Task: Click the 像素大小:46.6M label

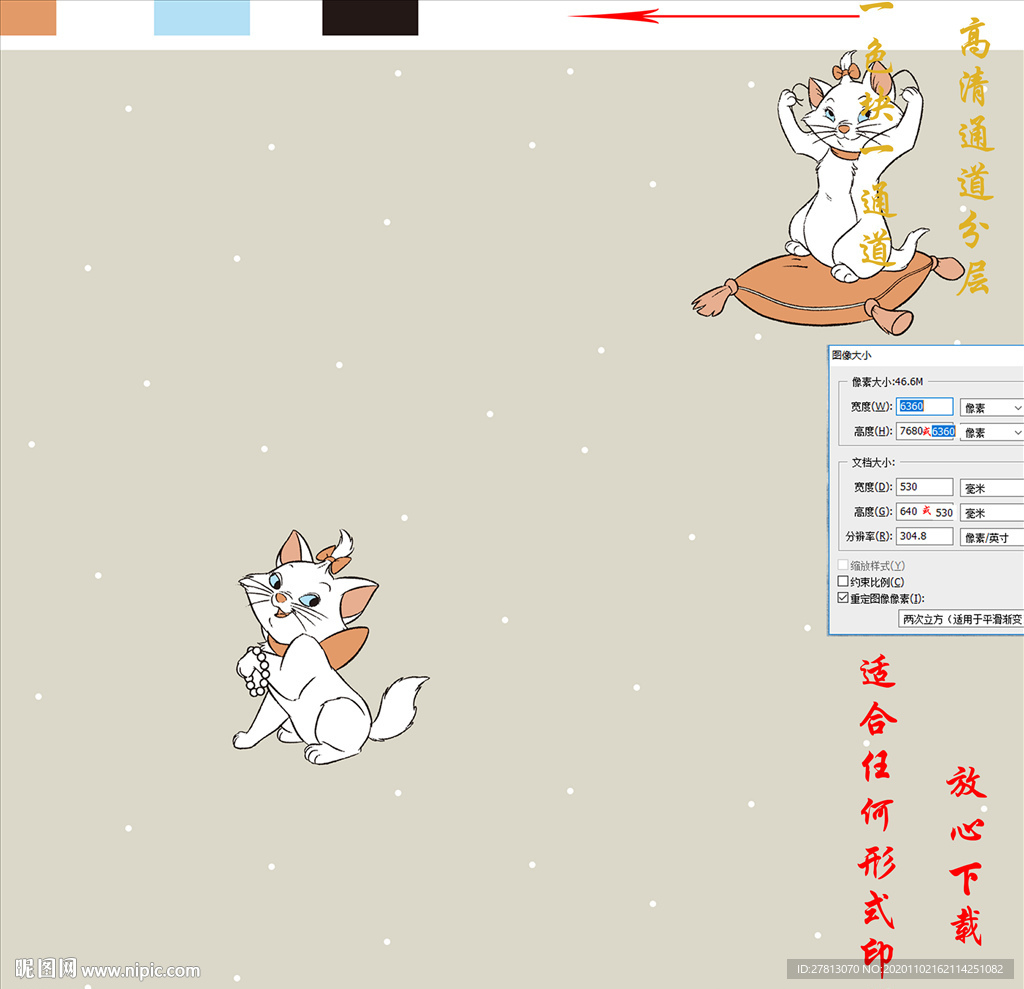Action: tap(888, 381)
